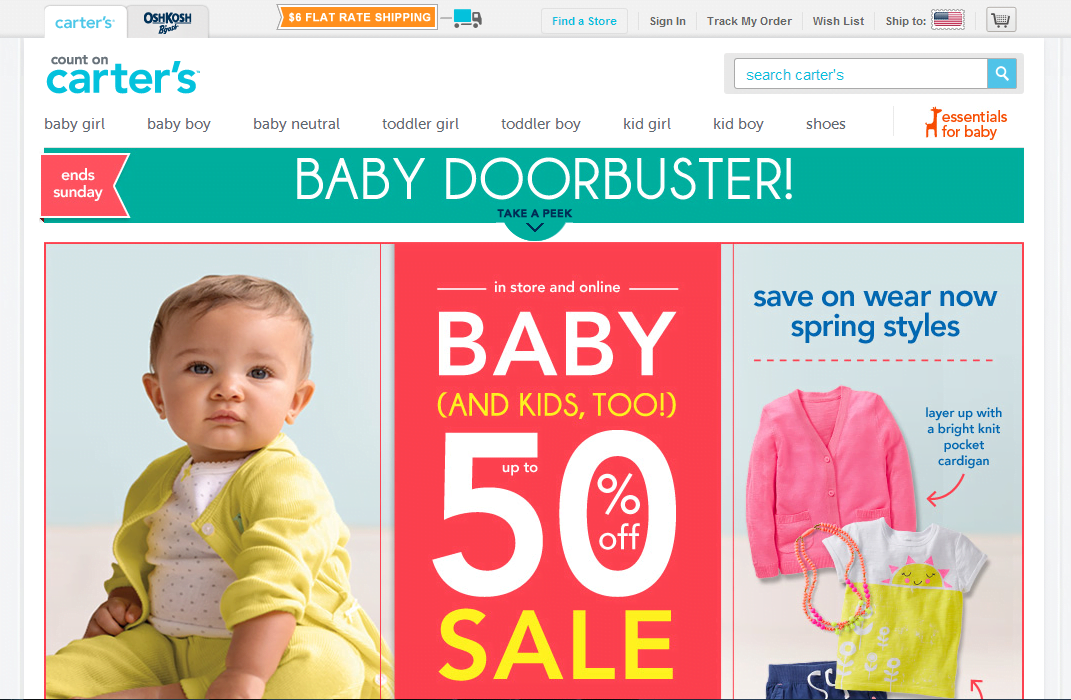
Task: Click the $6 Flat Rate Shipping banner
Action: 358,17
